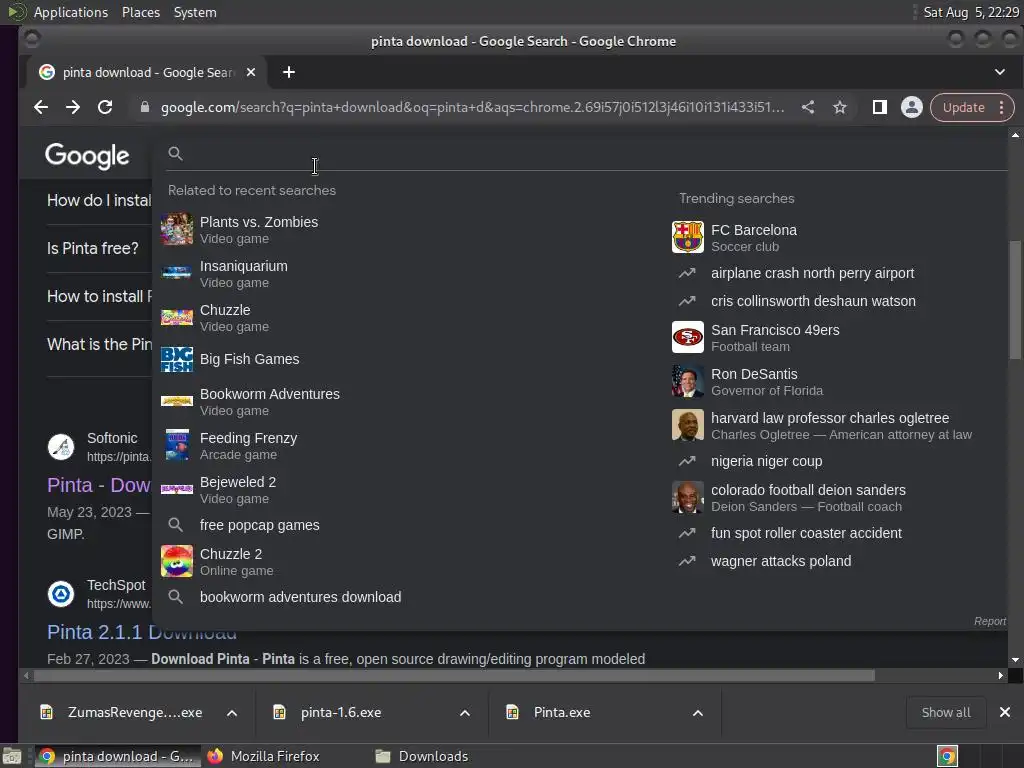Reload the current page
This screenshot has height=768, width=1024.
[x=104, y=107]
